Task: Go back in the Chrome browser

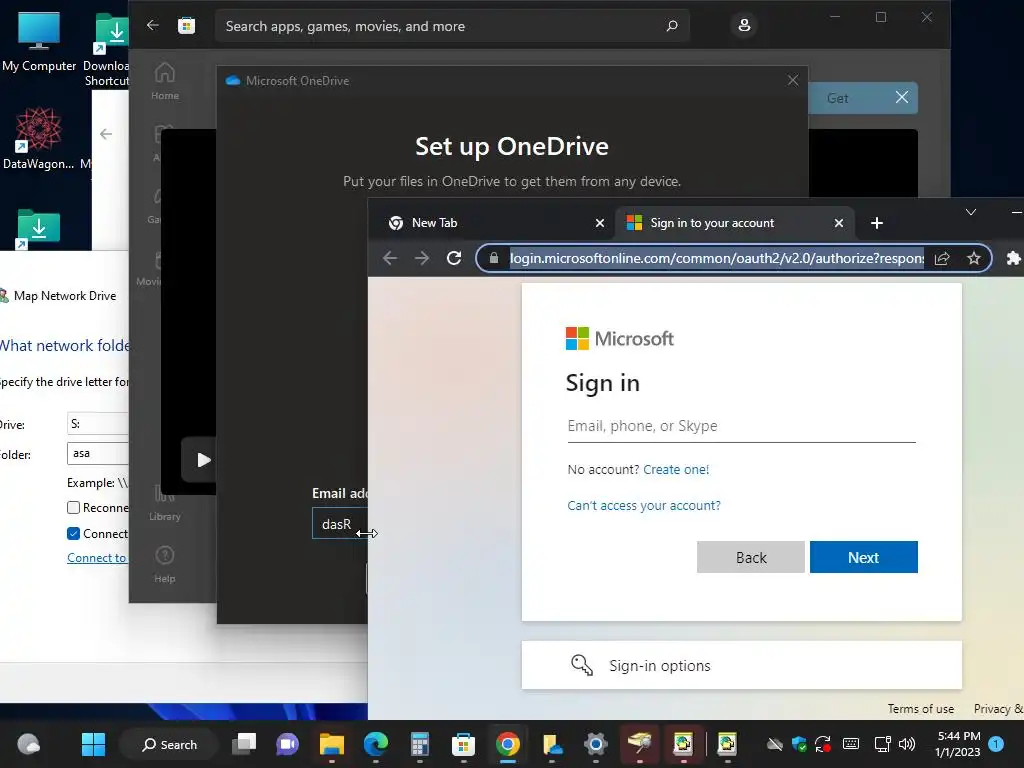Action: coord(390,258)
